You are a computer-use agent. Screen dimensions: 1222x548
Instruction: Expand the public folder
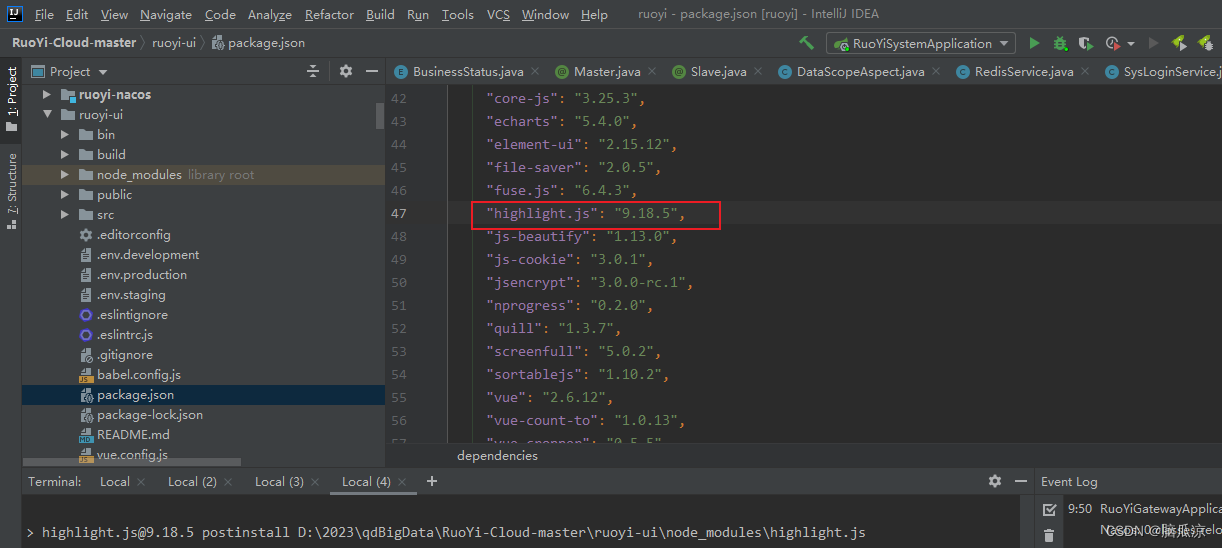(x=65, y=194)
